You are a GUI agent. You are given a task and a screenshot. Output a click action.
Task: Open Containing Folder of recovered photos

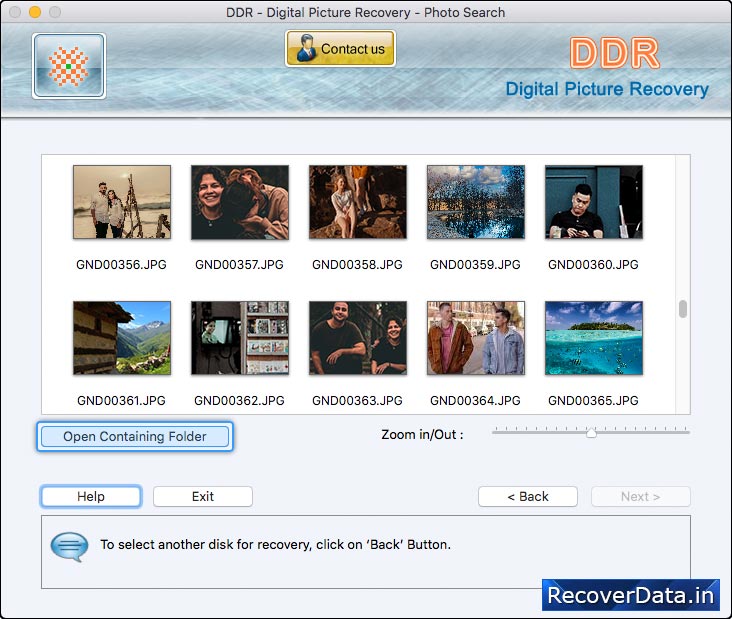(135, 436)
